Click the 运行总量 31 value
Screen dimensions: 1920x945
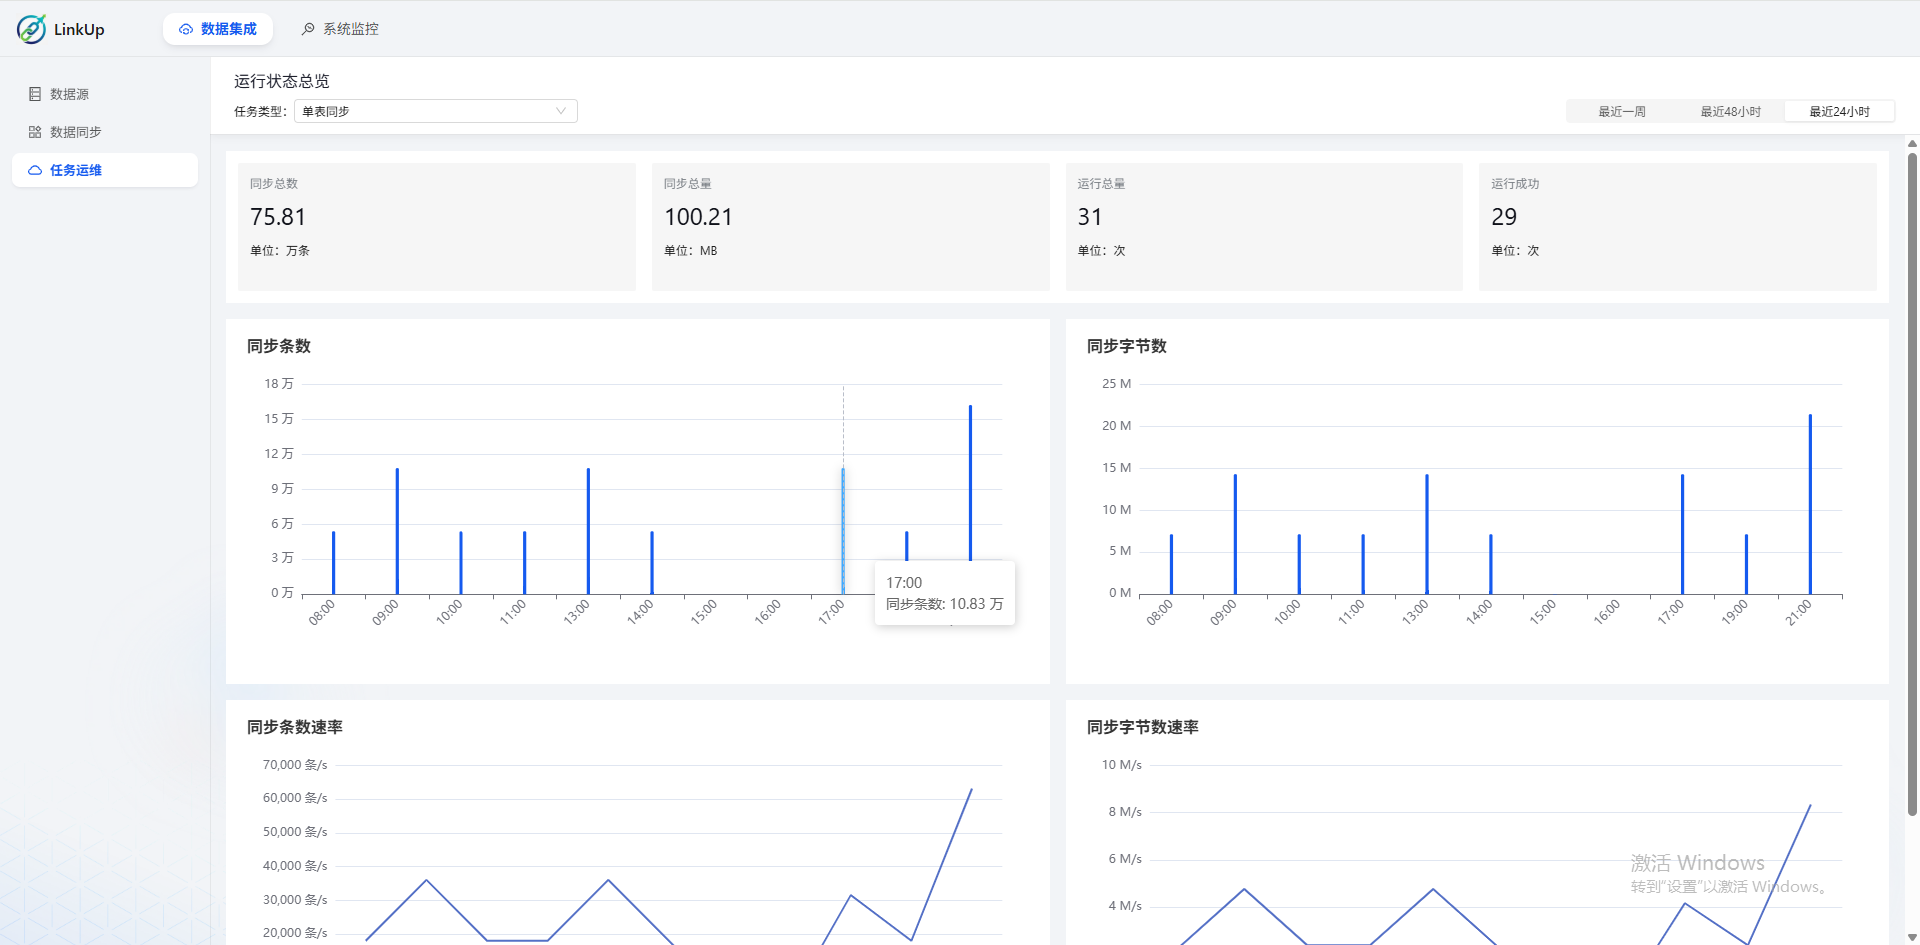pos(1090,217)
